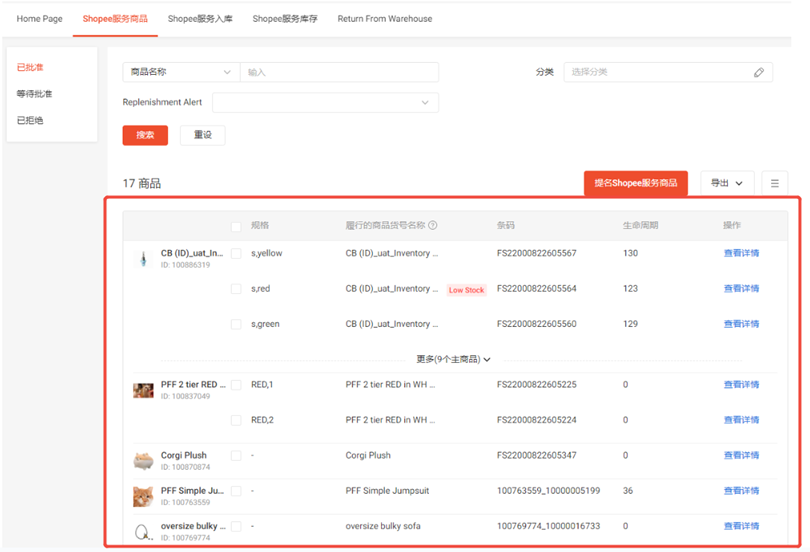810x552 pixels.
Task: Click the Low Stock tag on s,red row
Action: click(x=466, y=290)
